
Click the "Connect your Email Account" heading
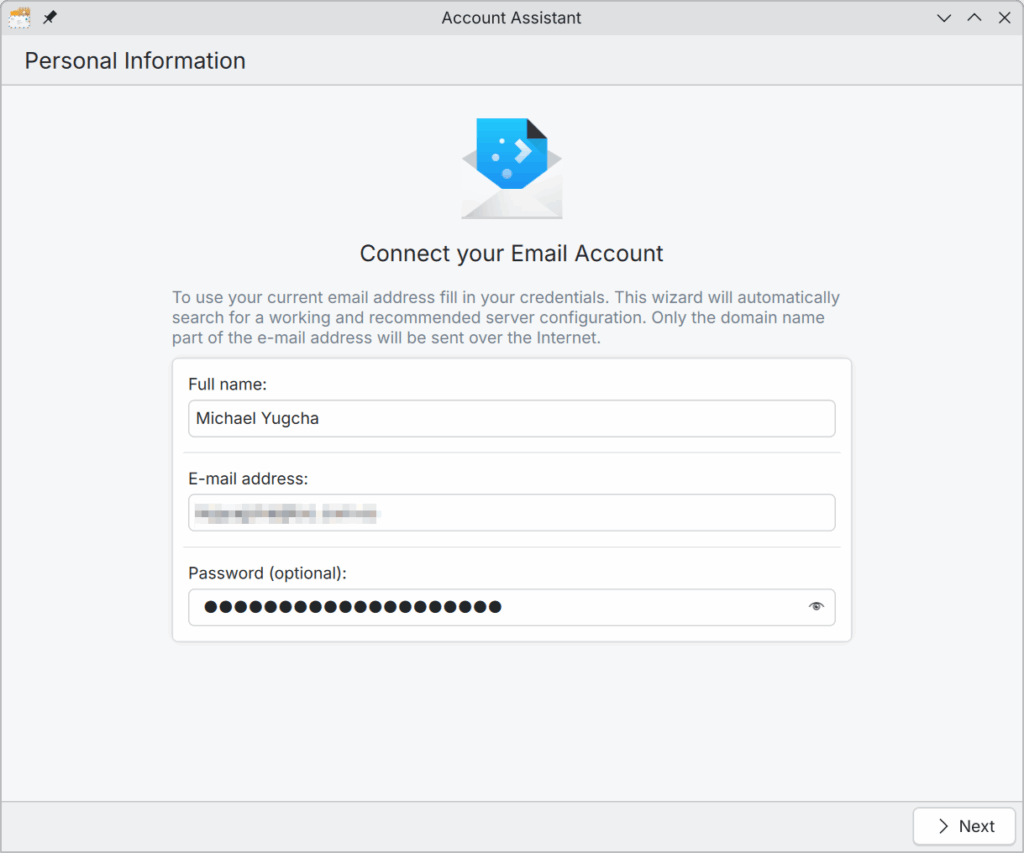(511, 254)
